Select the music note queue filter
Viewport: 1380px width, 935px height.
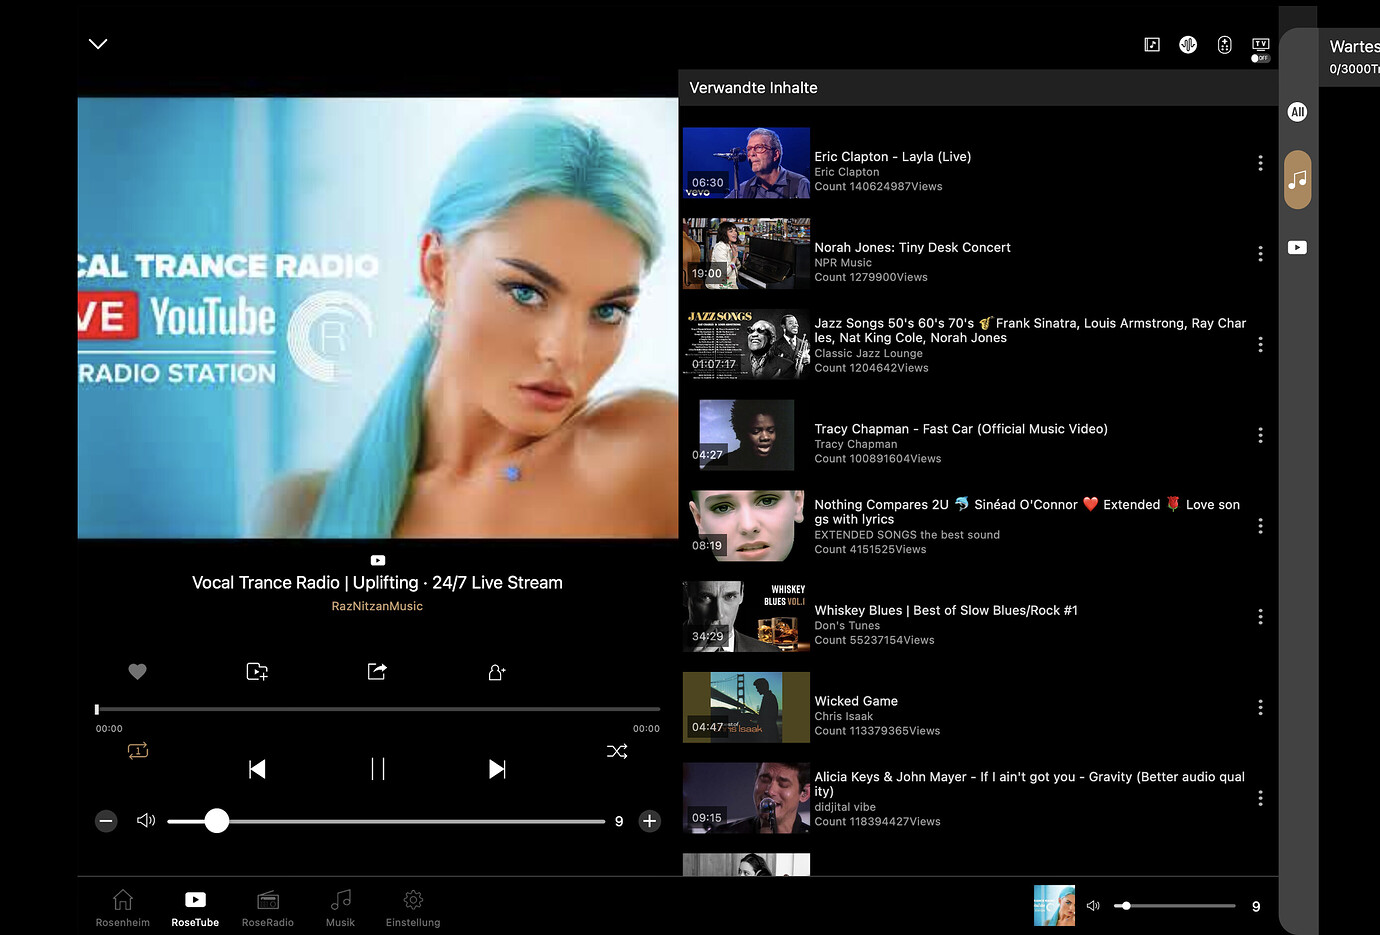(x=1297, y=180)
